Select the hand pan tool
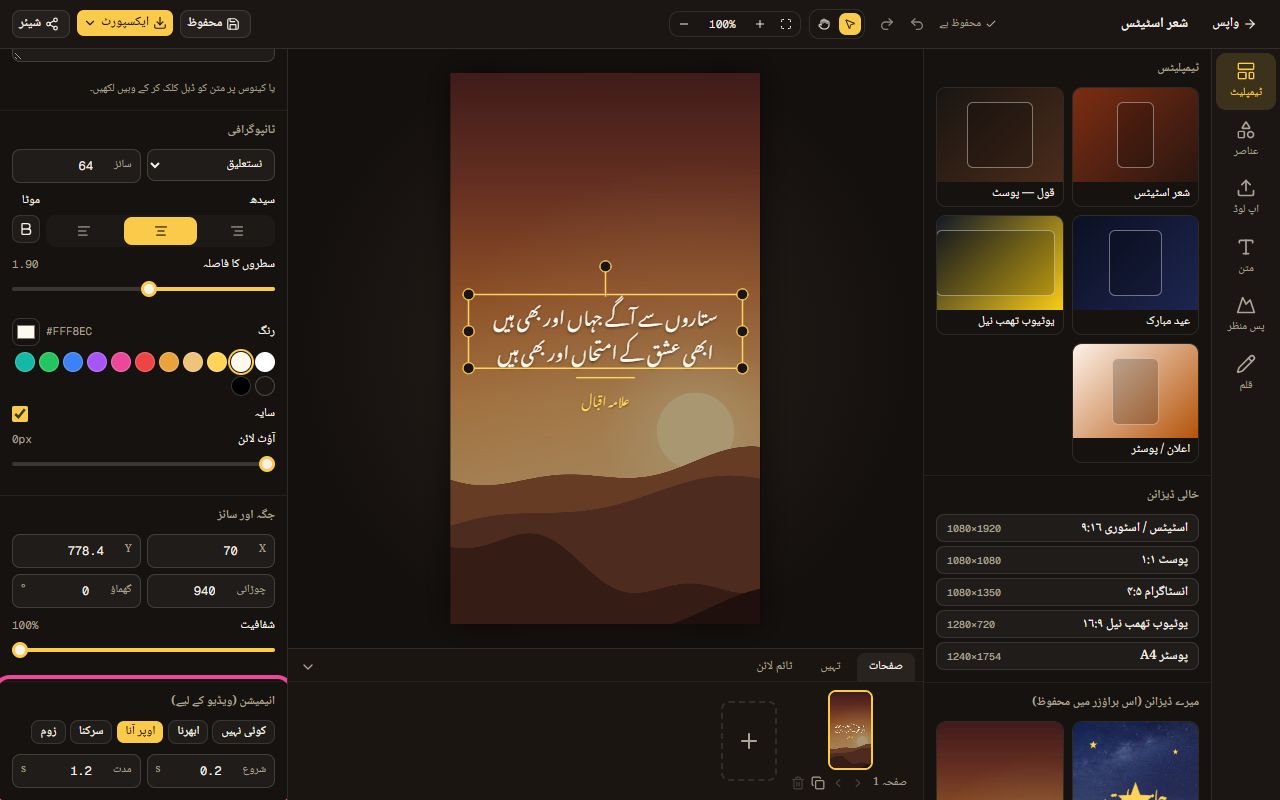This screenshot has height=800, width=1280. (824, 24)
